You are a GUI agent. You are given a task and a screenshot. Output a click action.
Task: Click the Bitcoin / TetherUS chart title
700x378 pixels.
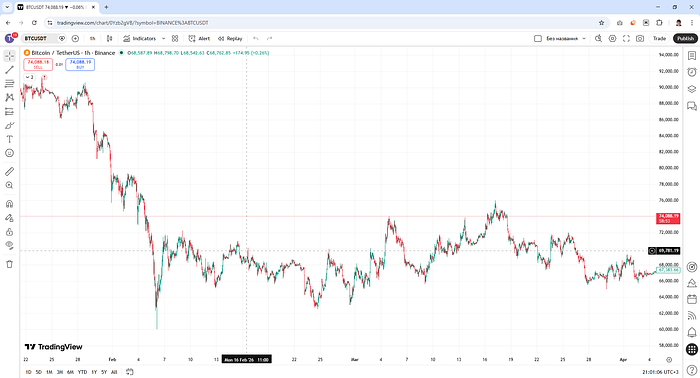pyautogui.click(x=73, y=53)
